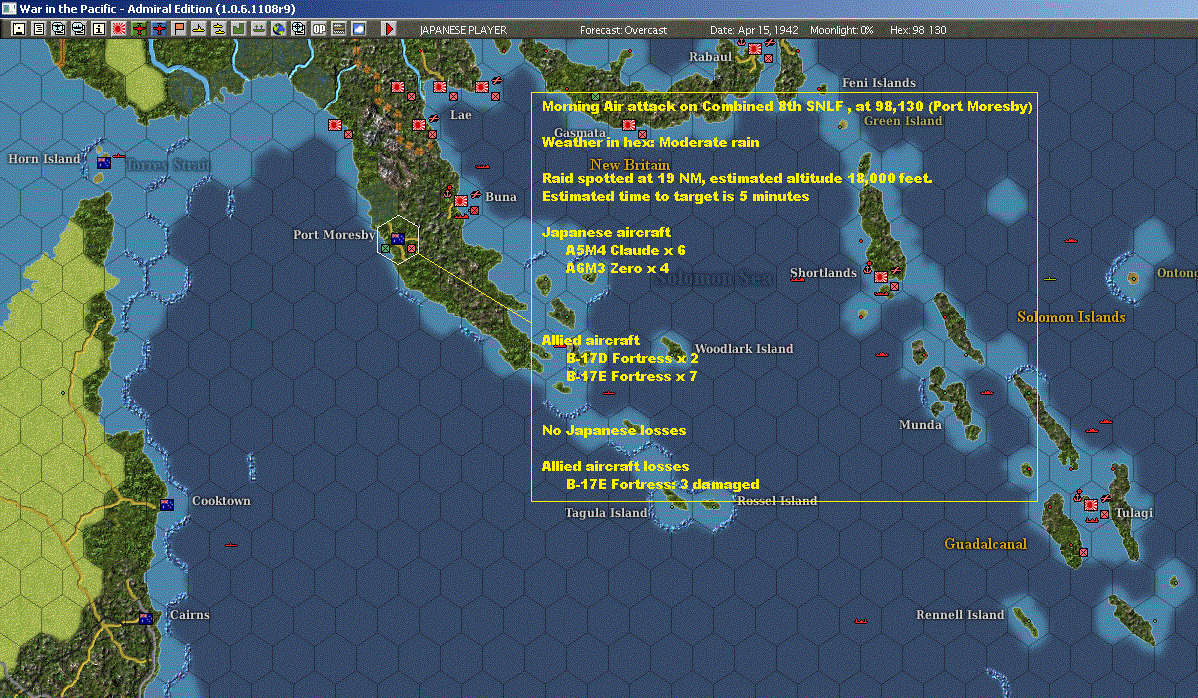Open the document report list icon
Viewport: 1198px width, 698px height.
(39, 29)
